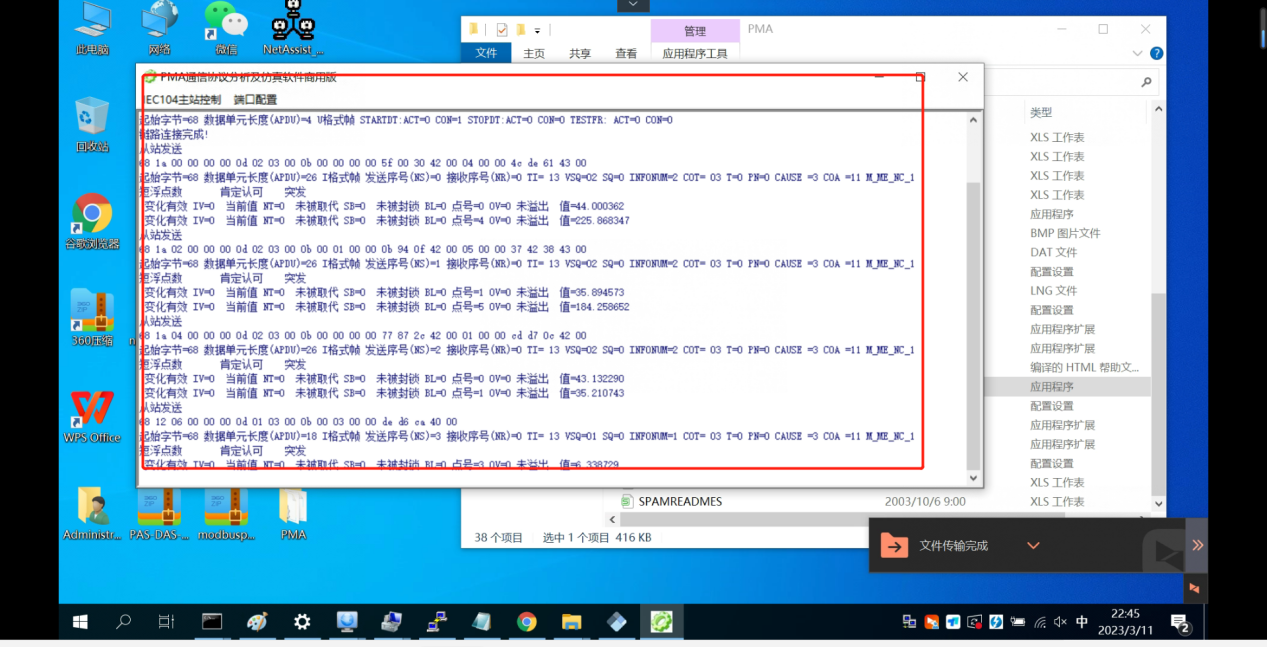Open the 回收站 recycle bin

pos(92,125)
